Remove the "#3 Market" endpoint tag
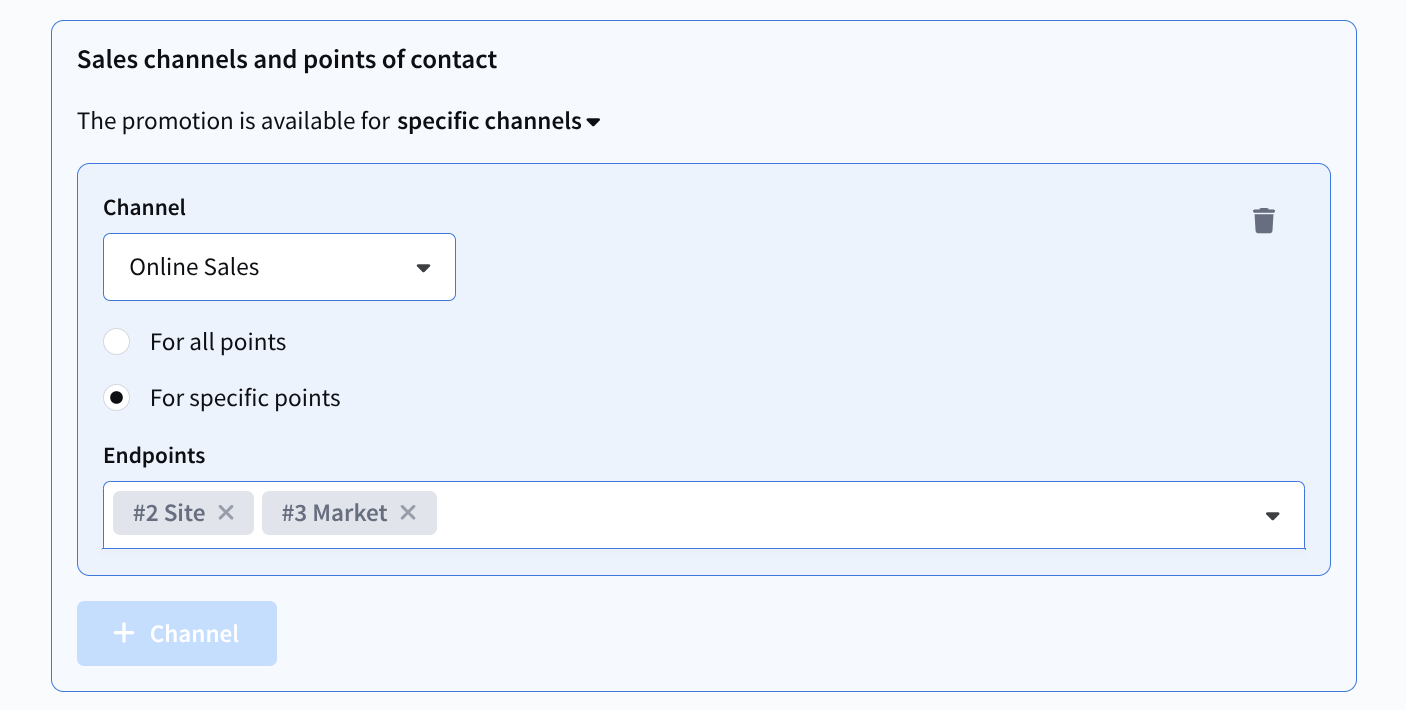Image resolution: width=1406 pixels, height=710 pixels. [x=408, y=513]
